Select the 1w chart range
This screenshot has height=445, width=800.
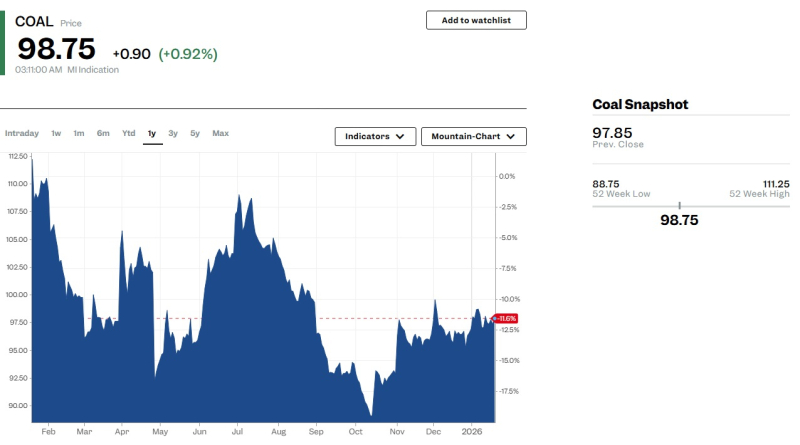click(x=56, y=133)
